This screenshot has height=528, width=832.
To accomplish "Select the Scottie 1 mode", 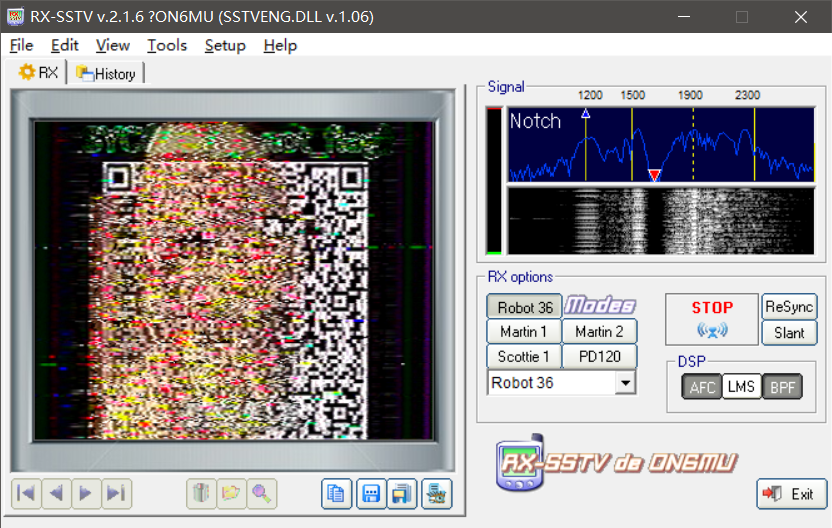I will [x=524, y=357].
